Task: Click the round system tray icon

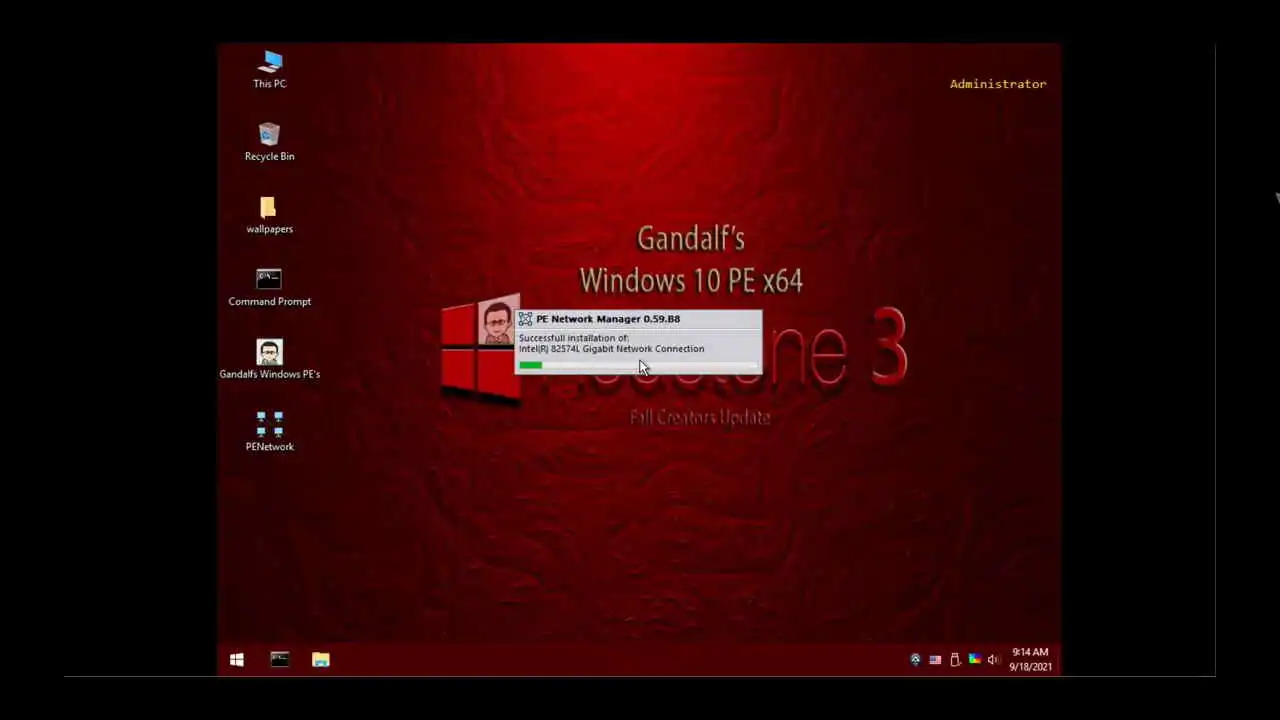Action: pyautogui.click(x=915, y=660)
